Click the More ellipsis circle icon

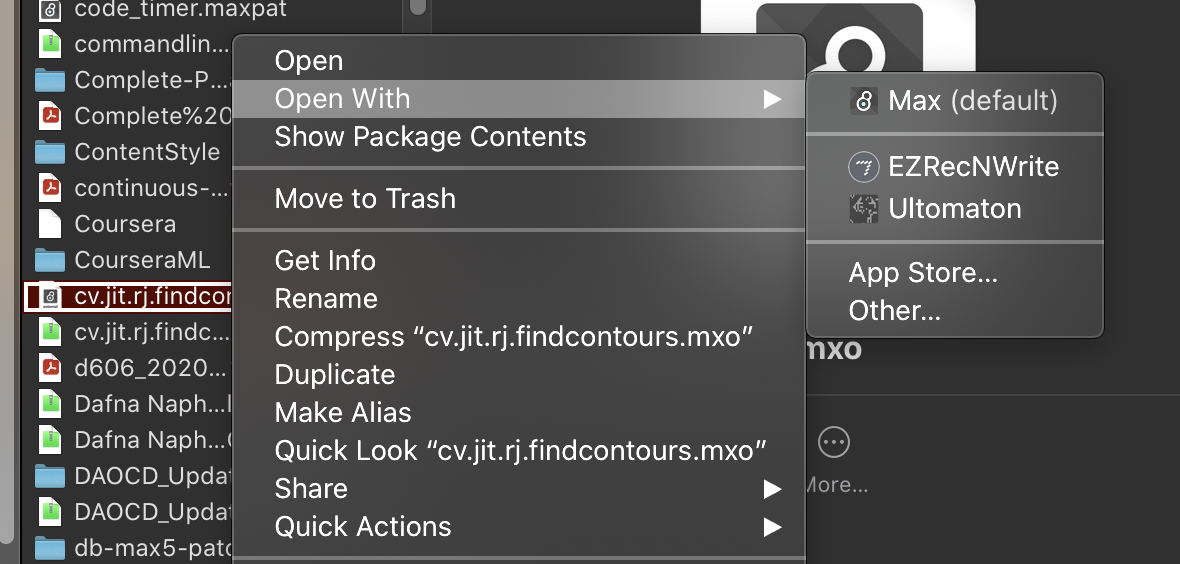coord(834,443)
